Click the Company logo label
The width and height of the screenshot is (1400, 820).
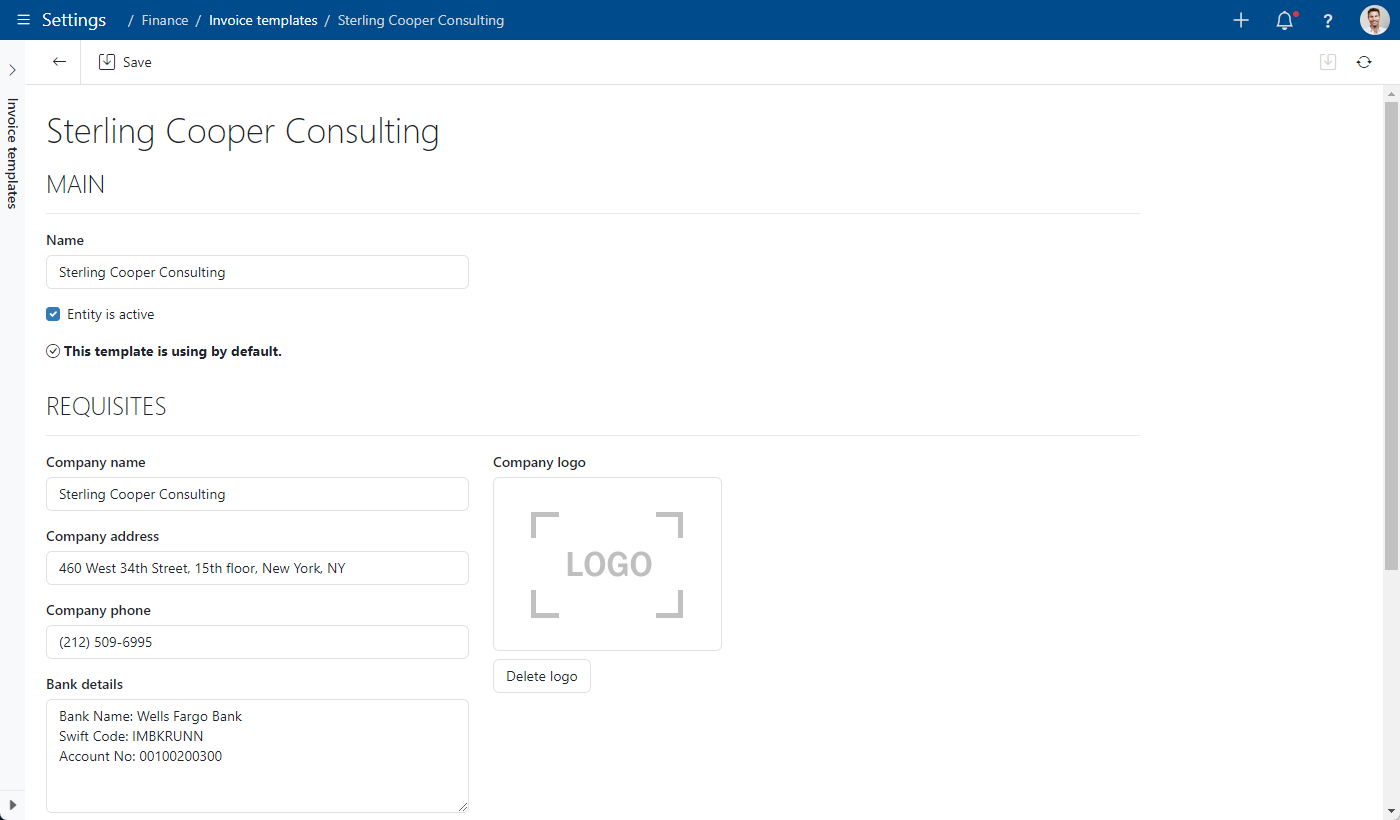point(539,462)
